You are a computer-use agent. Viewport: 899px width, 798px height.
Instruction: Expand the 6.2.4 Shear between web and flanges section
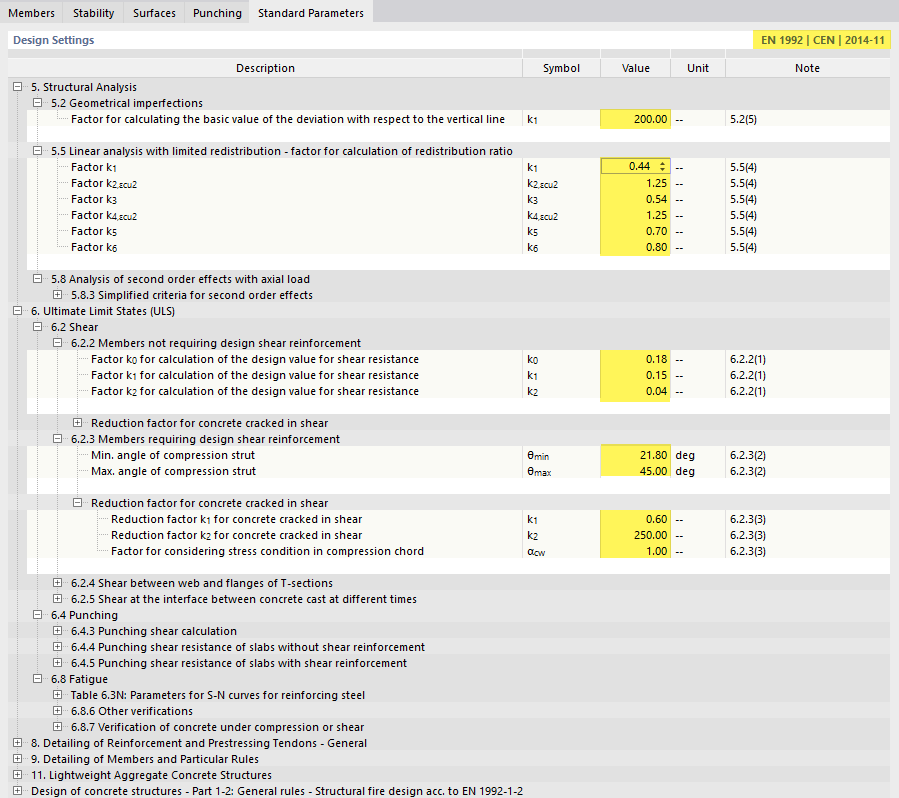(x=57, y=583)
